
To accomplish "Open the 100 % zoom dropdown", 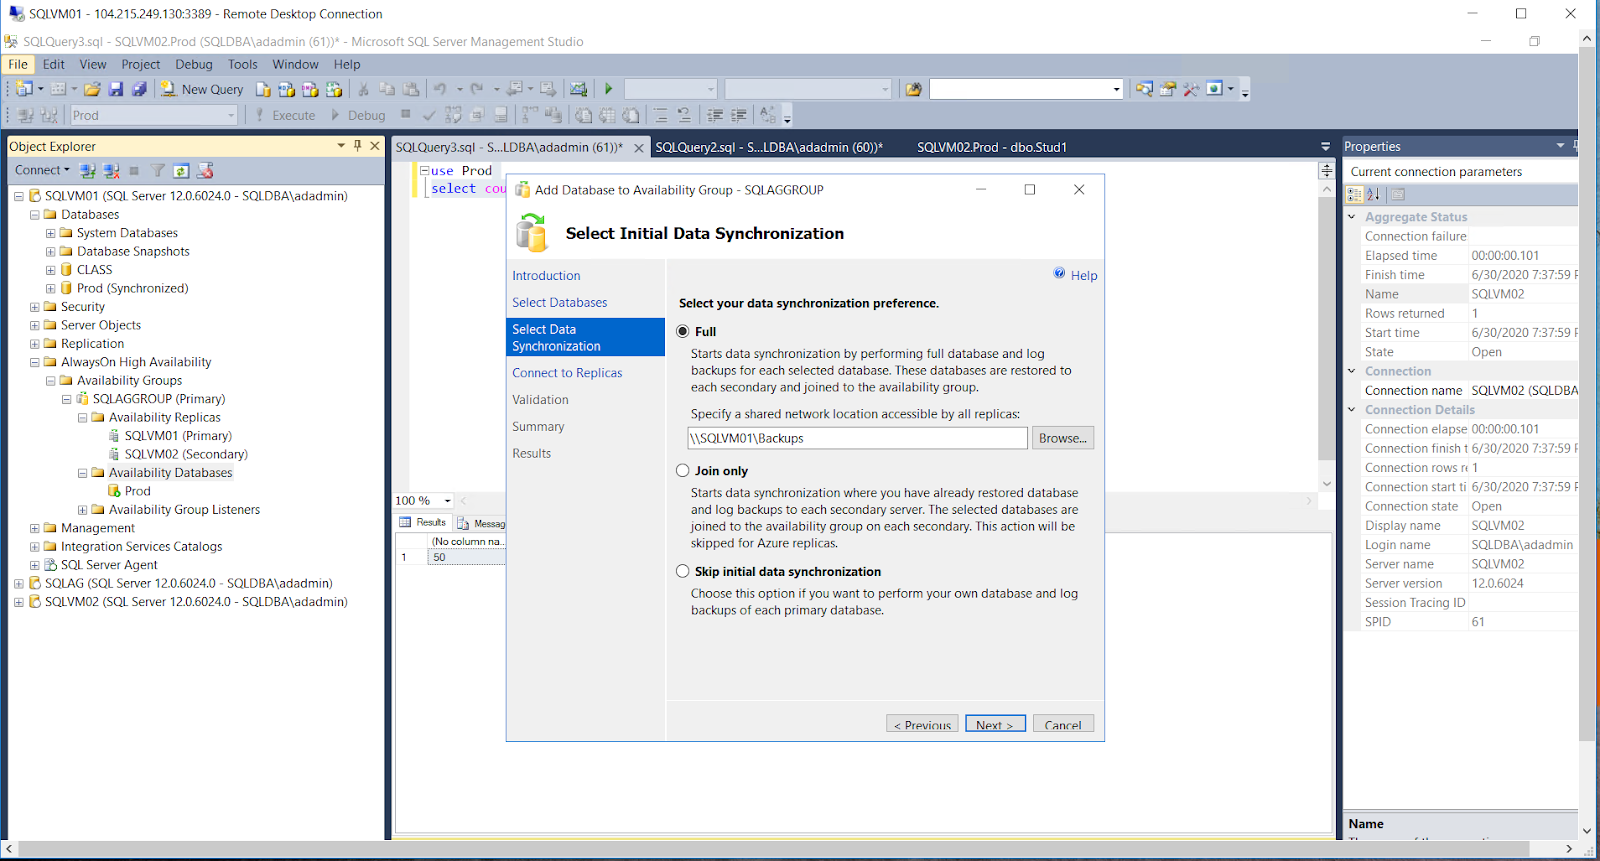I will coord(447,501).
